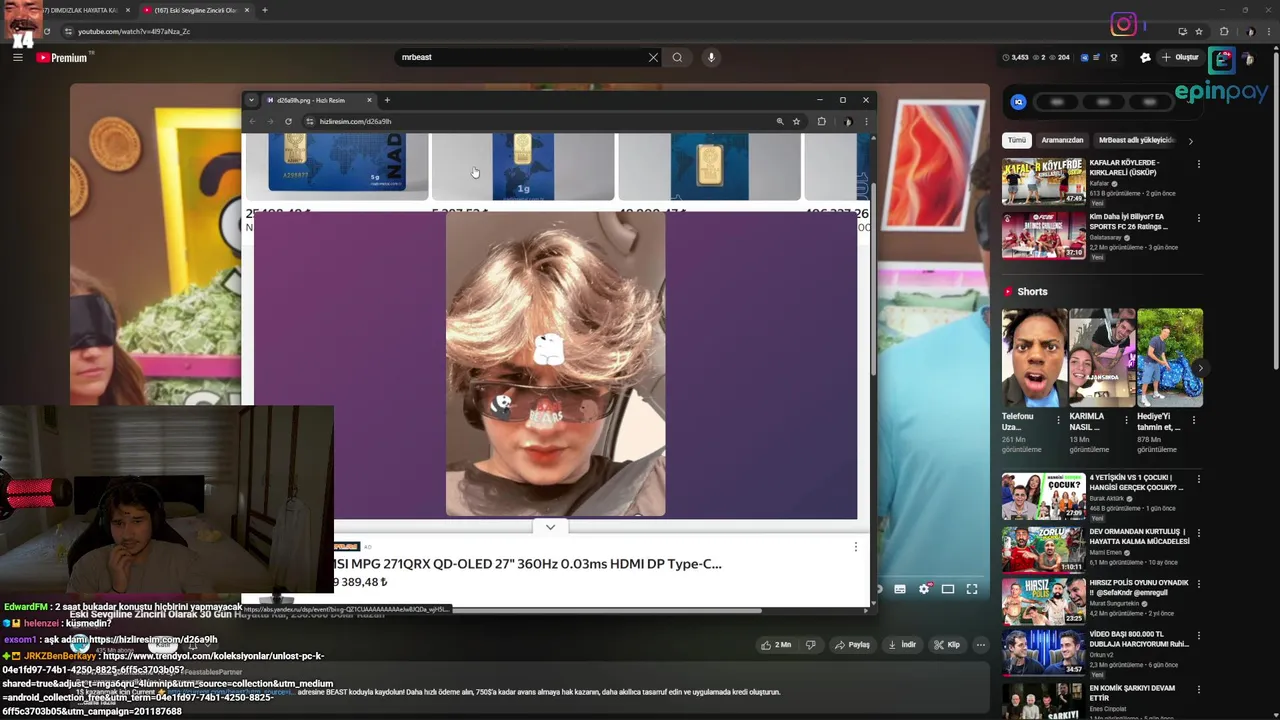Bookmark the YouTube page with star
Viewport: 1280px width, 720px height.
(1199, 31)
